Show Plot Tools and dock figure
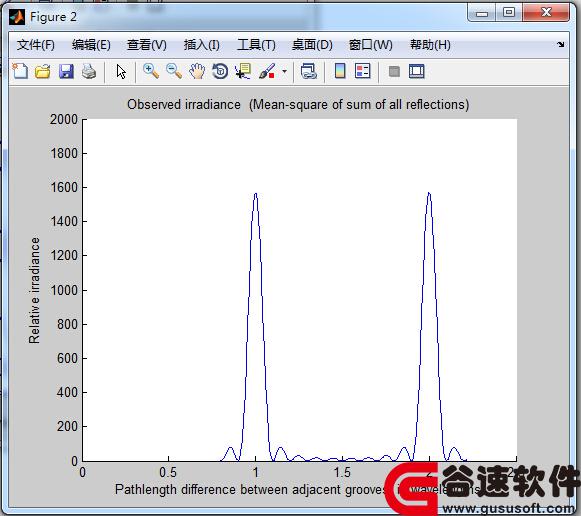This screenshot has width=581, height=516. click(416, 71)
